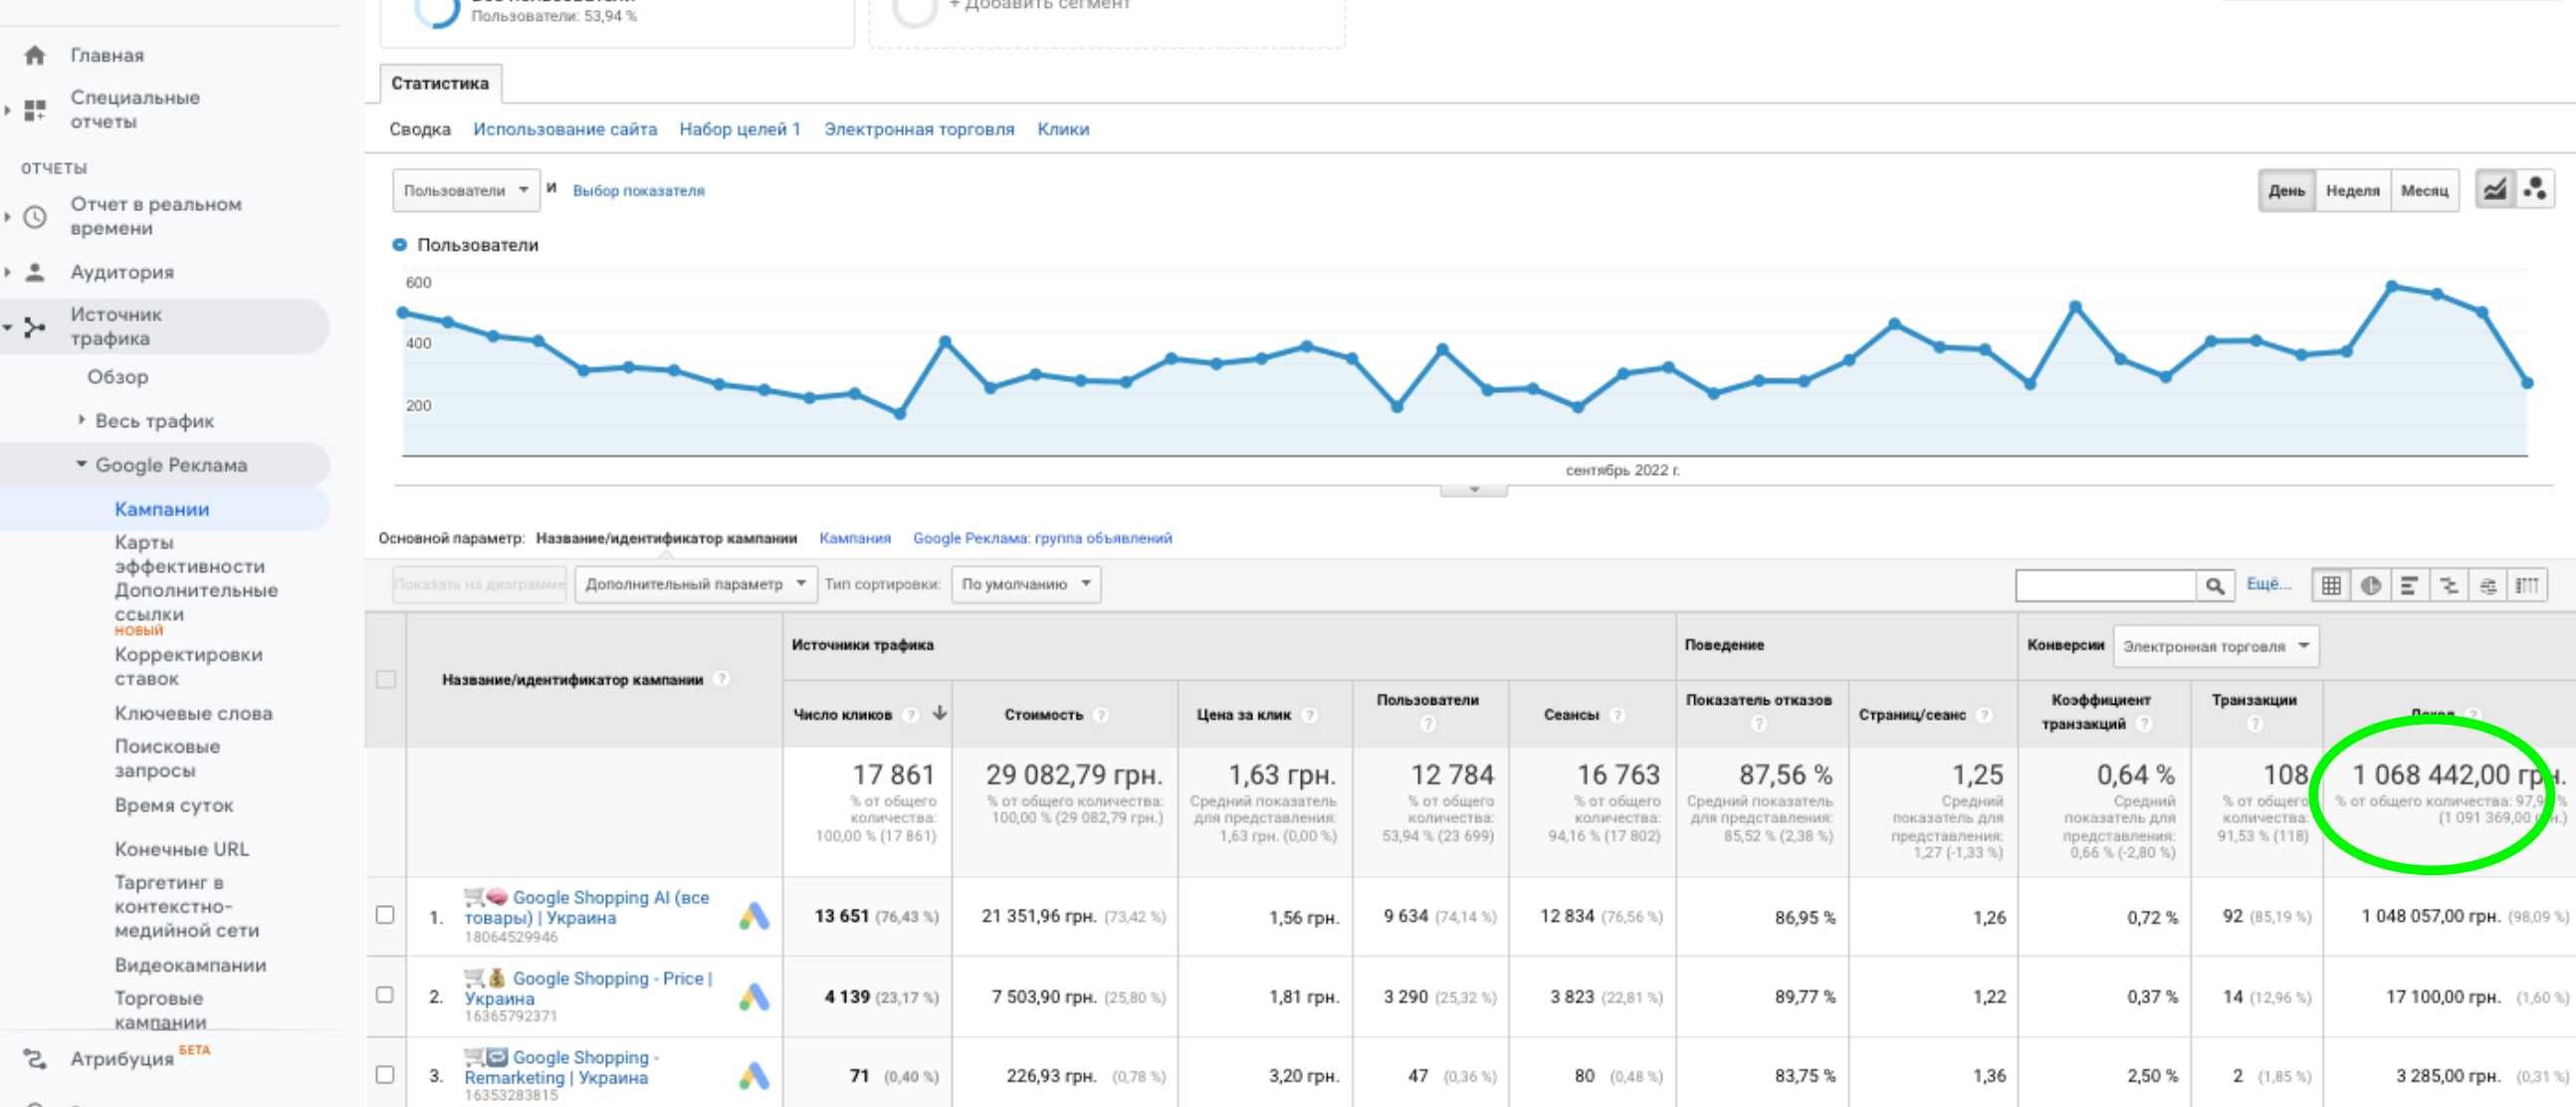This screenshot has height=1107, width=2576.
Task: Open the Пользователи metric dropdown
Action: tap(466, 190)
